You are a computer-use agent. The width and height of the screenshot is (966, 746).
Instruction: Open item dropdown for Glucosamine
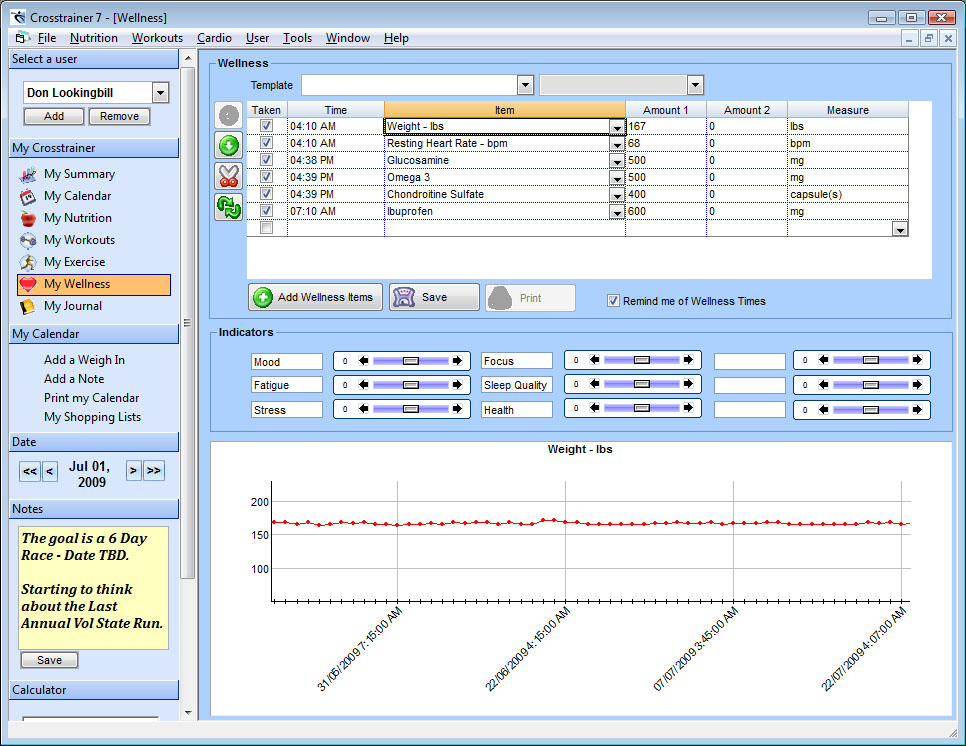617,161
